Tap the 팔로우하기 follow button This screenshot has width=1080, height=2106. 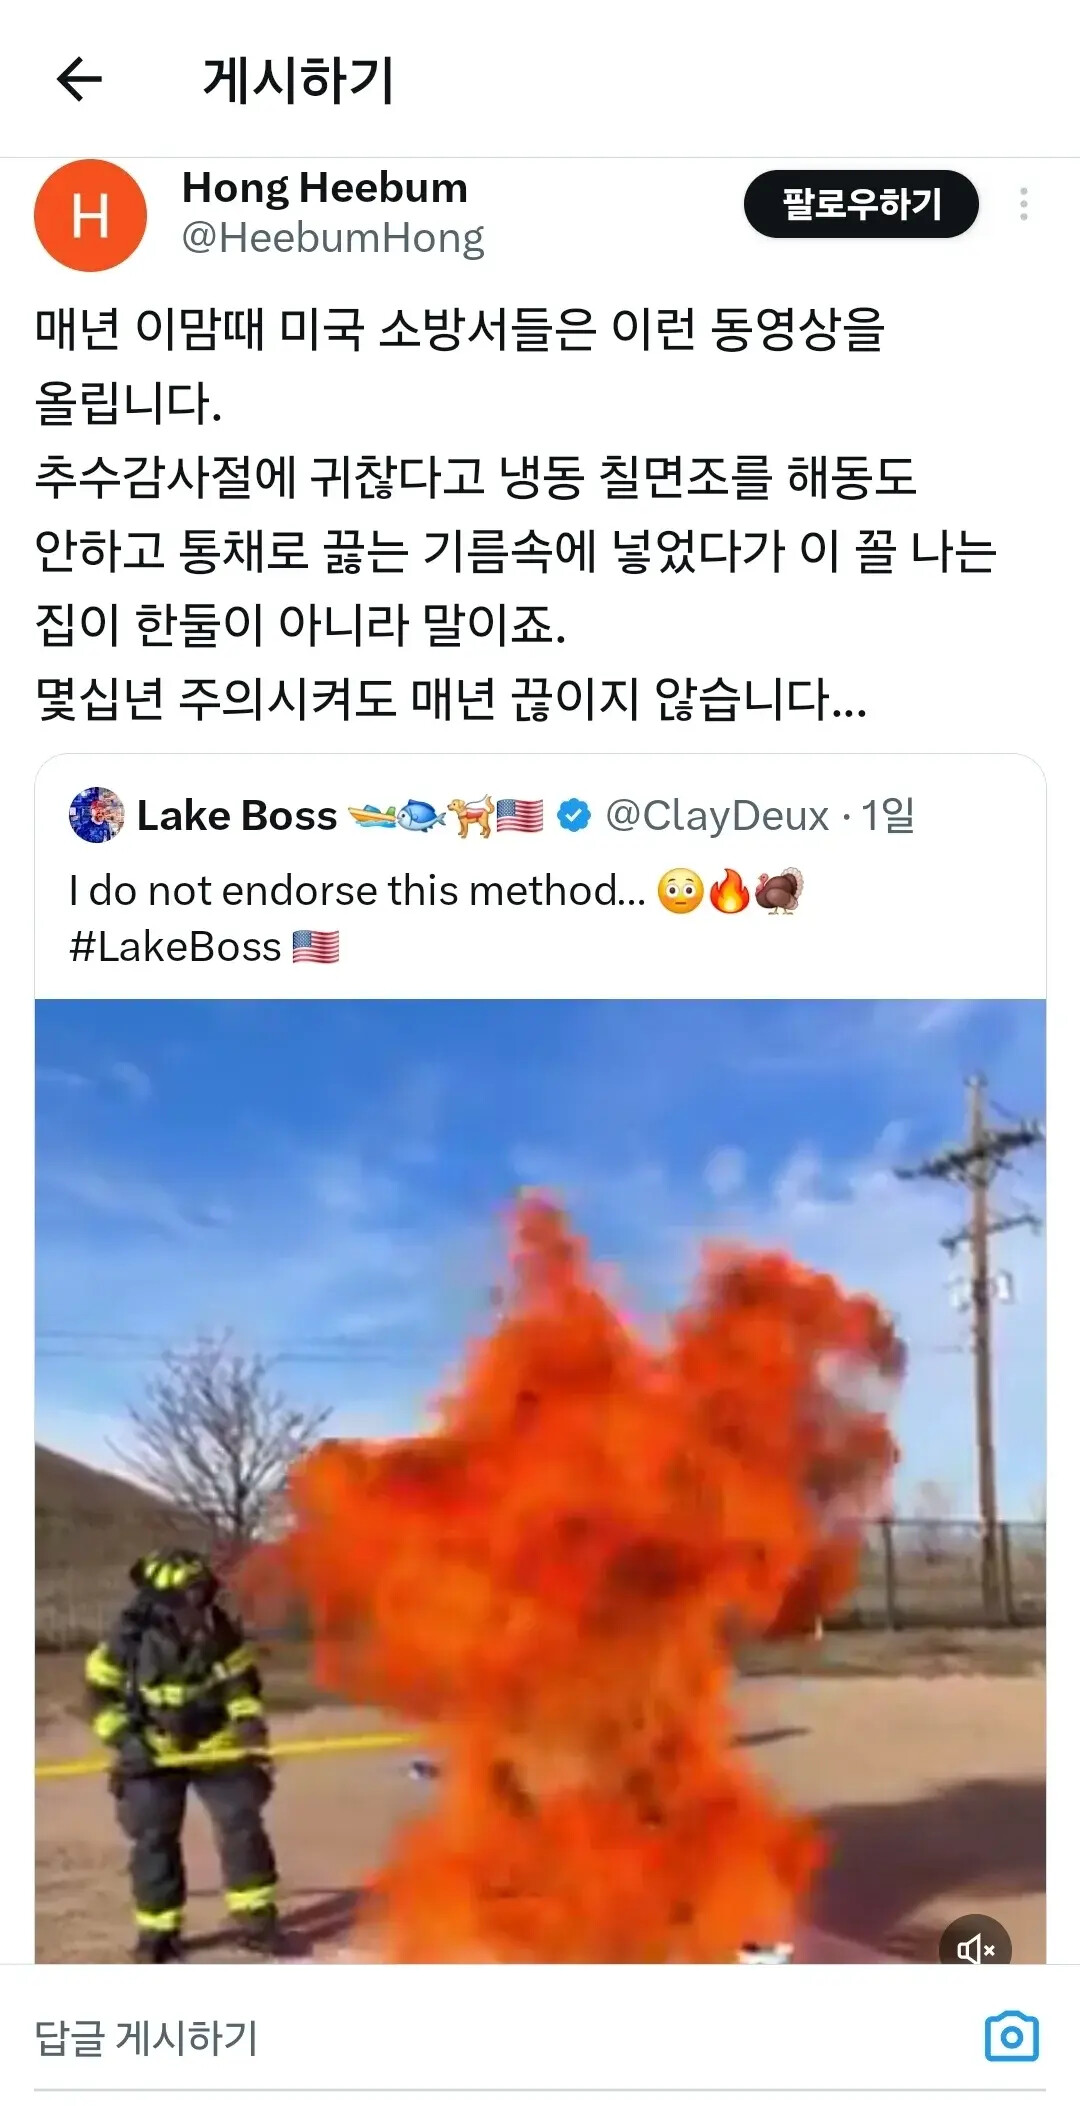(861, 204)
